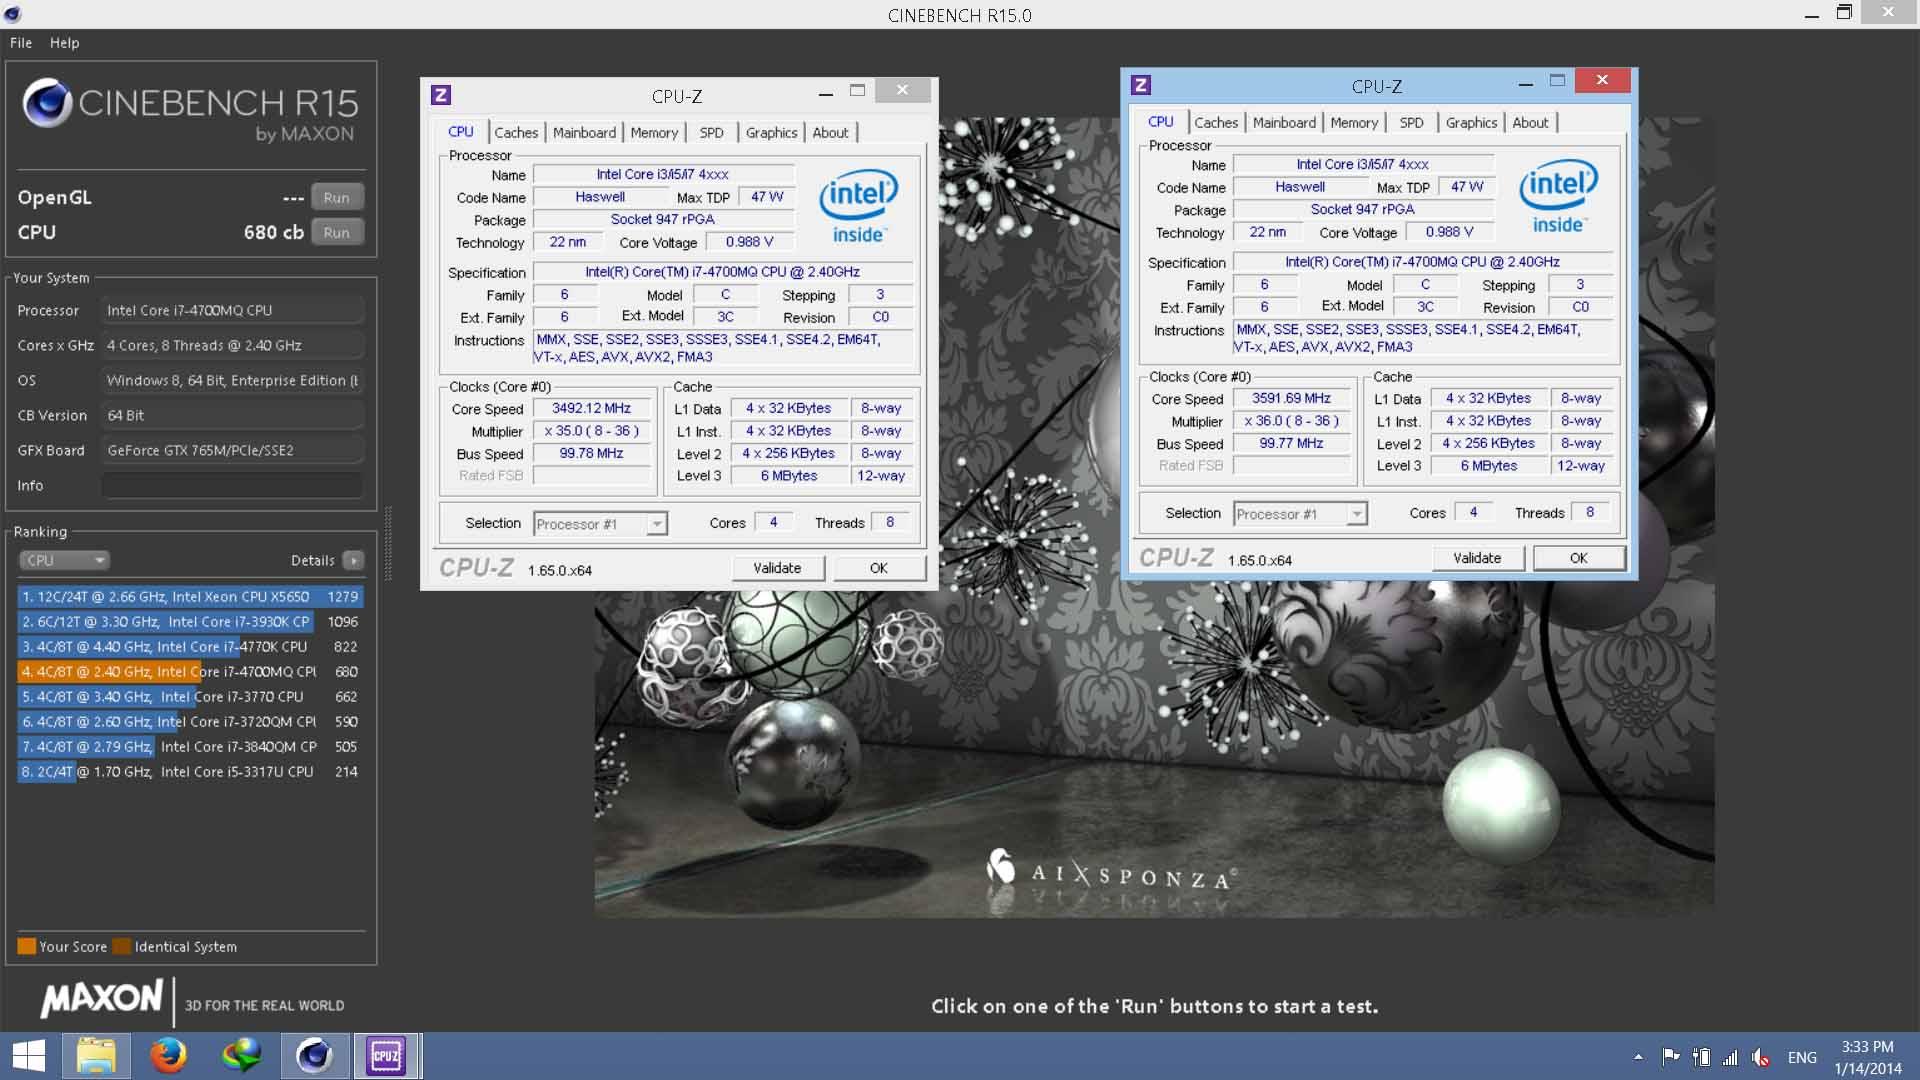Click taskbar clock 3:33 PM
Screen dimensions: 1920x1080
coord(1867,1046)
